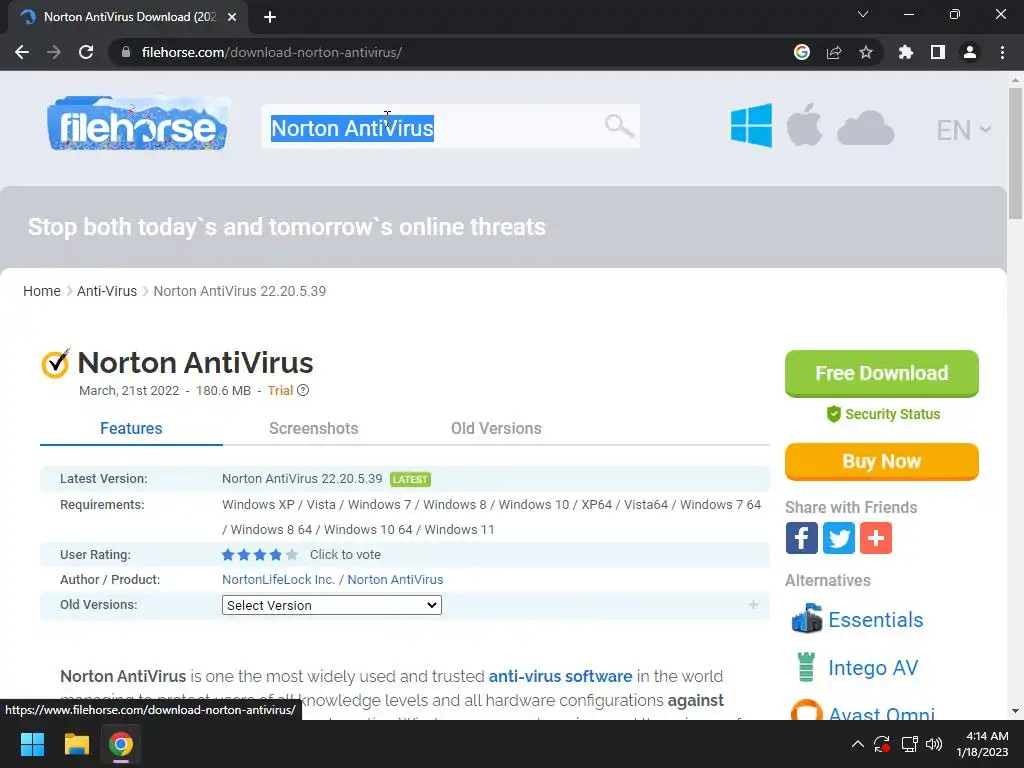Open the Chrome extensions puzzle icon
Image resolution: width=1024 pixels, height=768 pixels.
click(x=905, y=52)
